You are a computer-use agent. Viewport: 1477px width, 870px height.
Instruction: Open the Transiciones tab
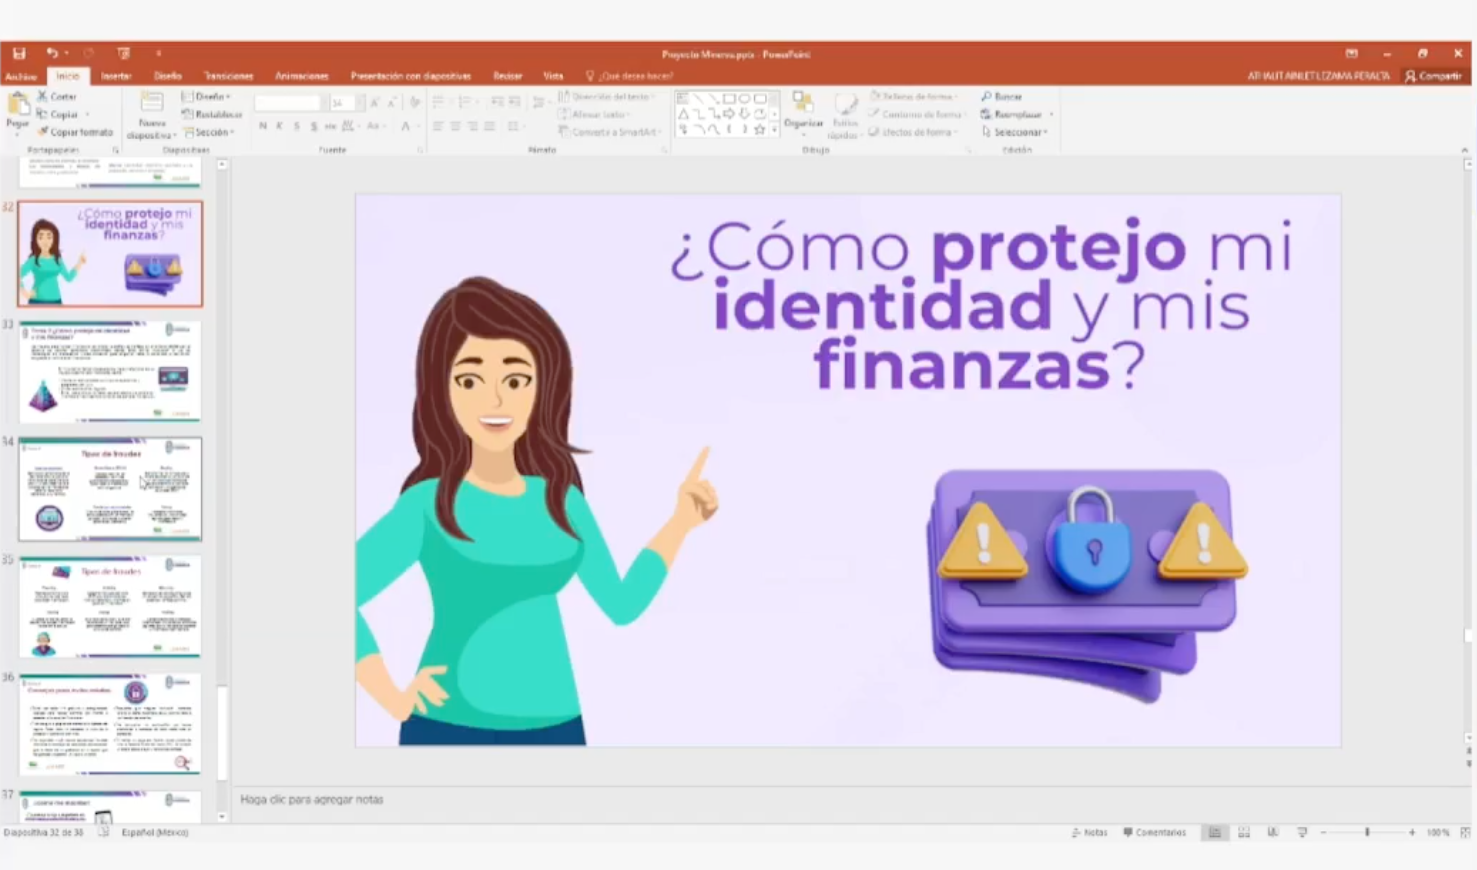coord(228,76)
